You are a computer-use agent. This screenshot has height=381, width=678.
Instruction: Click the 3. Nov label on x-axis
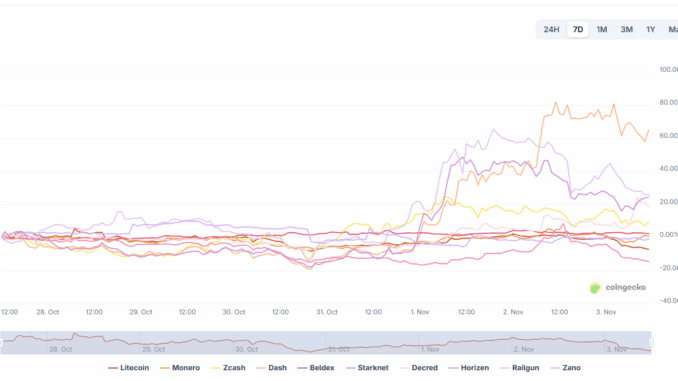pyautogui.click(x=606, y=312)
